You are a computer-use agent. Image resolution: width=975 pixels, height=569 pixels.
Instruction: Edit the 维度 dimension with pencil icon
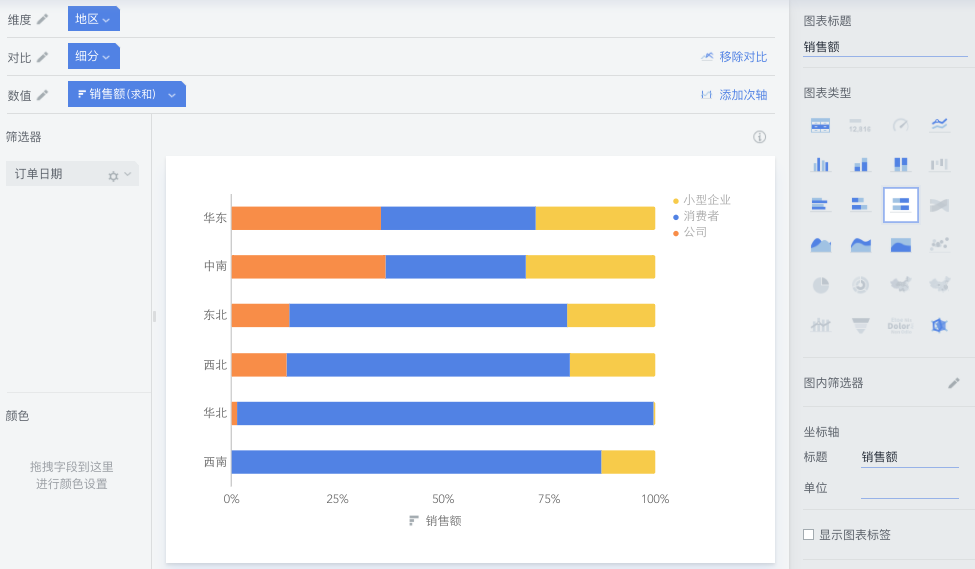click(x=42, y=19)
